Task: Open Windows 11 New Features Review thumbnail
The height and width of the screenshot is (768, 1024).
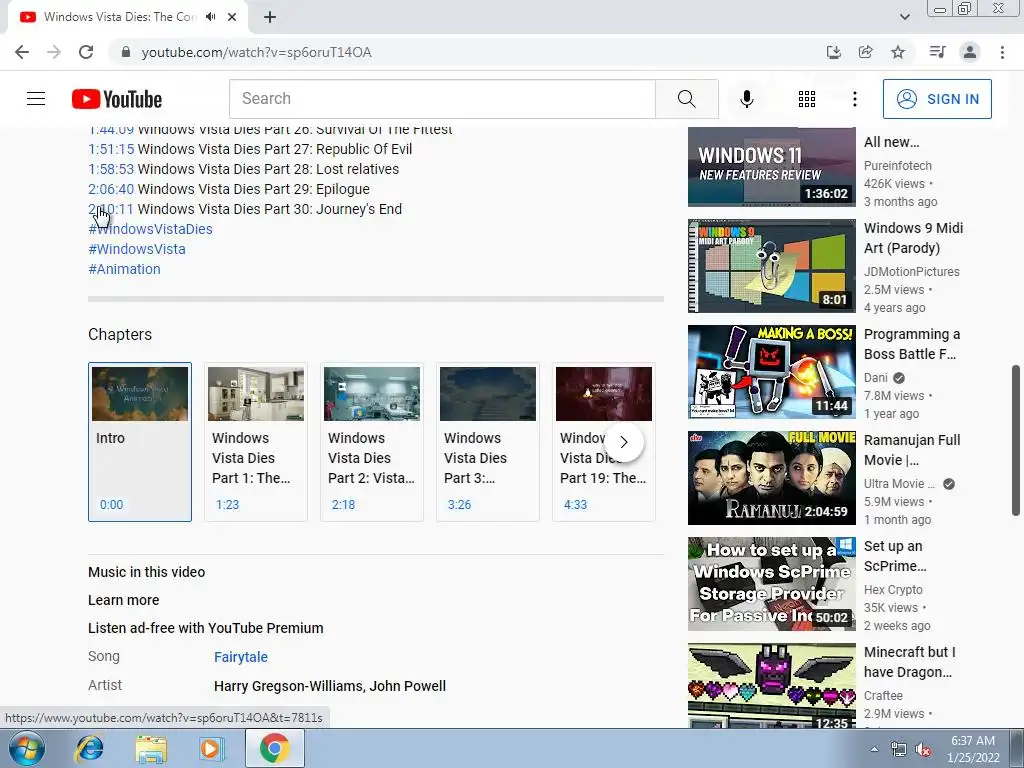Action: click(771, 167)
